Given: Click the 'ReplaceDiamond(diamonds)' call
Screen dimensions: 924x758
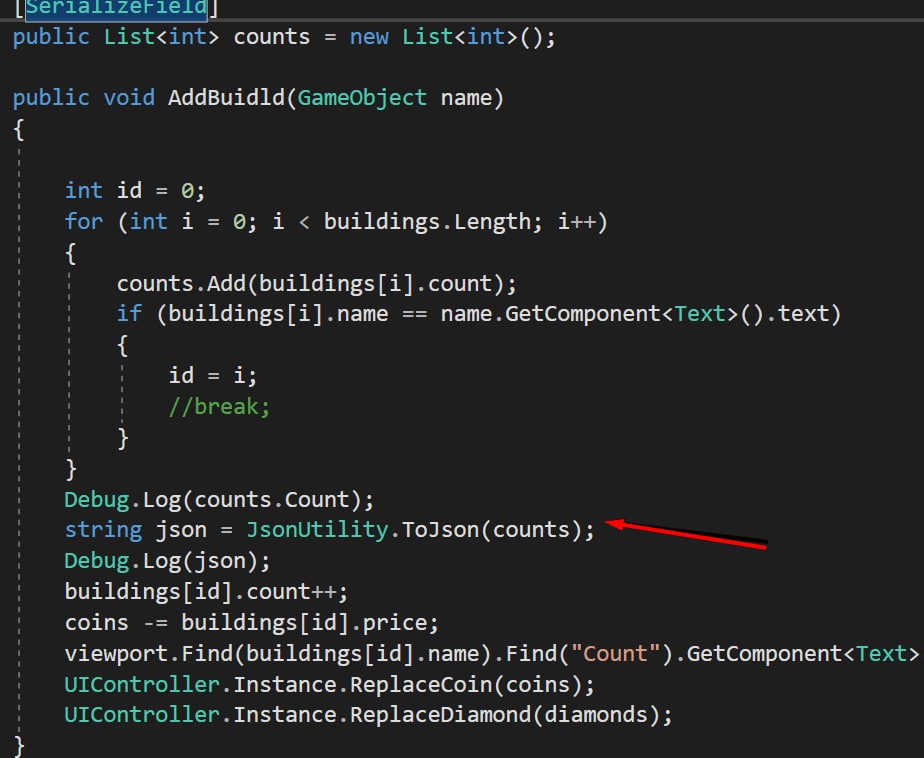Looking at the screenshot, I should (505, 715).
